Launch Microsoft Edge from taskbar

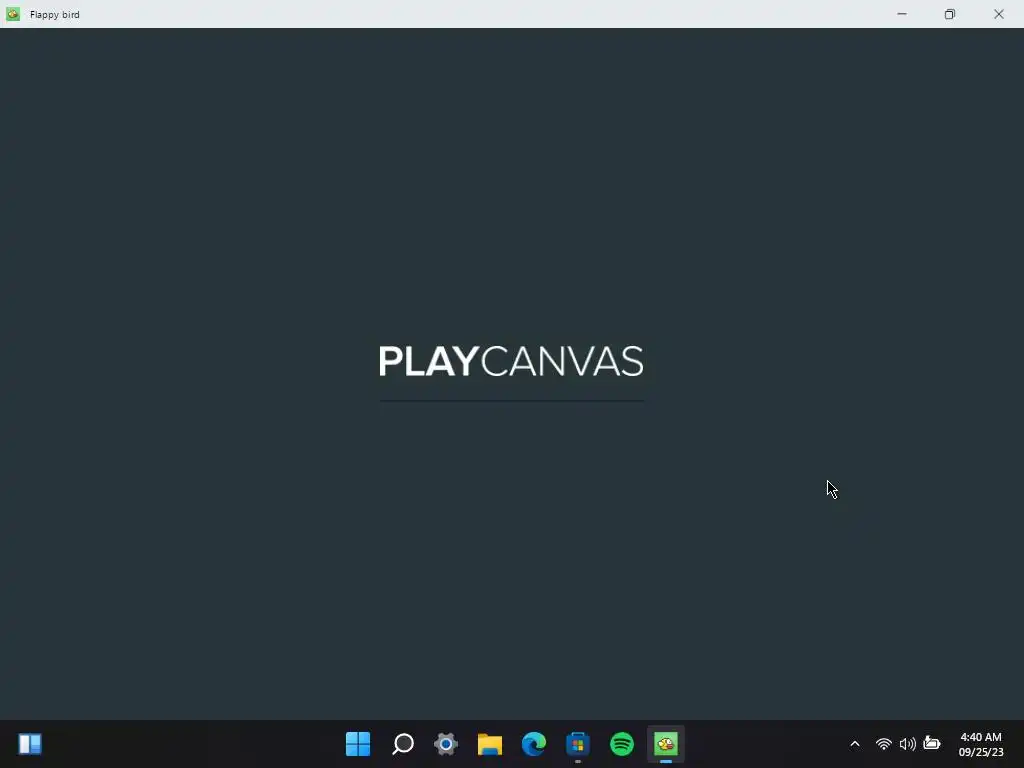(534, 744)
